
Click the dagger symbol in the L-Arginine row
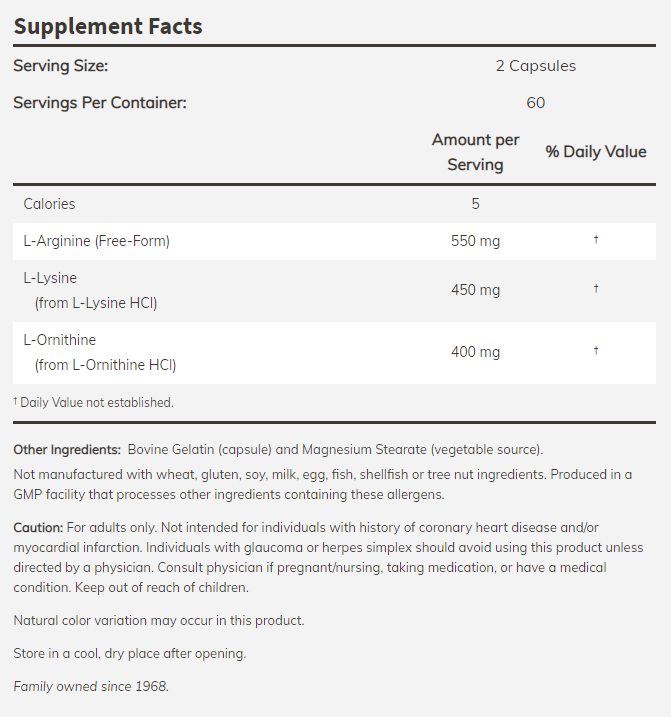click(x=596, y=240)
